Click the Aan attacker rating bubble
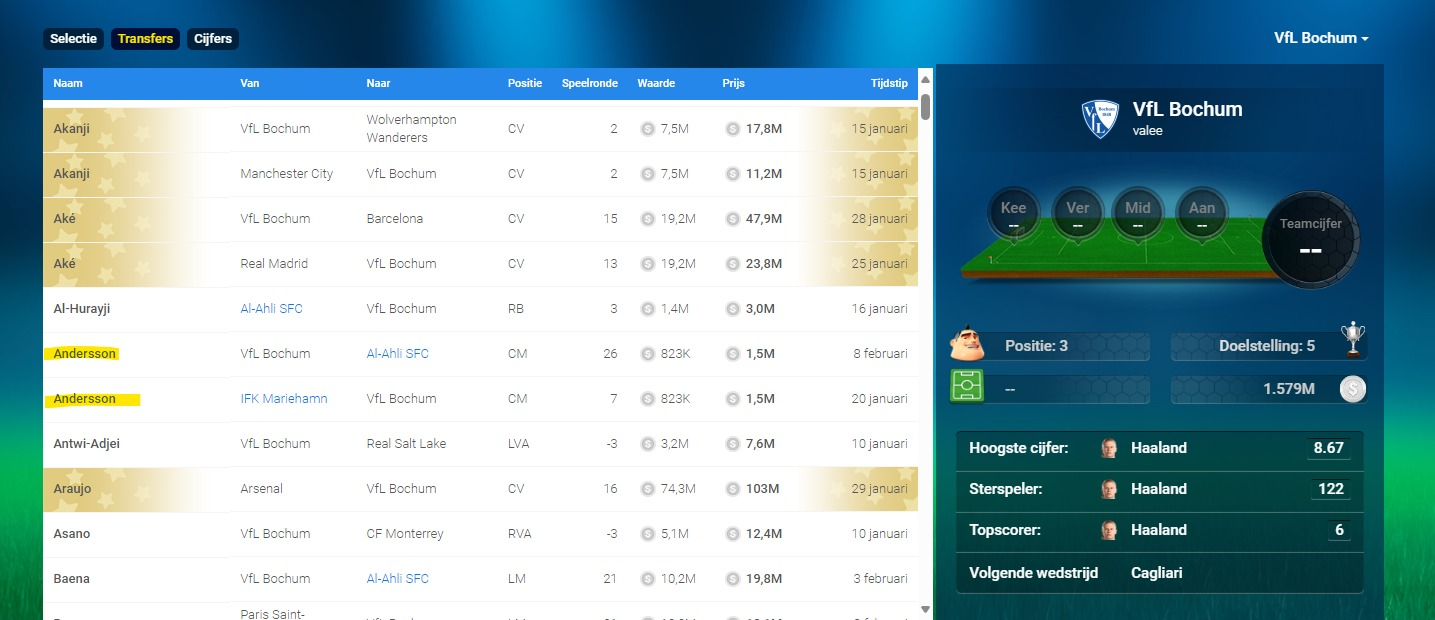1435x620 pixels. click(x=1201, y=213)
